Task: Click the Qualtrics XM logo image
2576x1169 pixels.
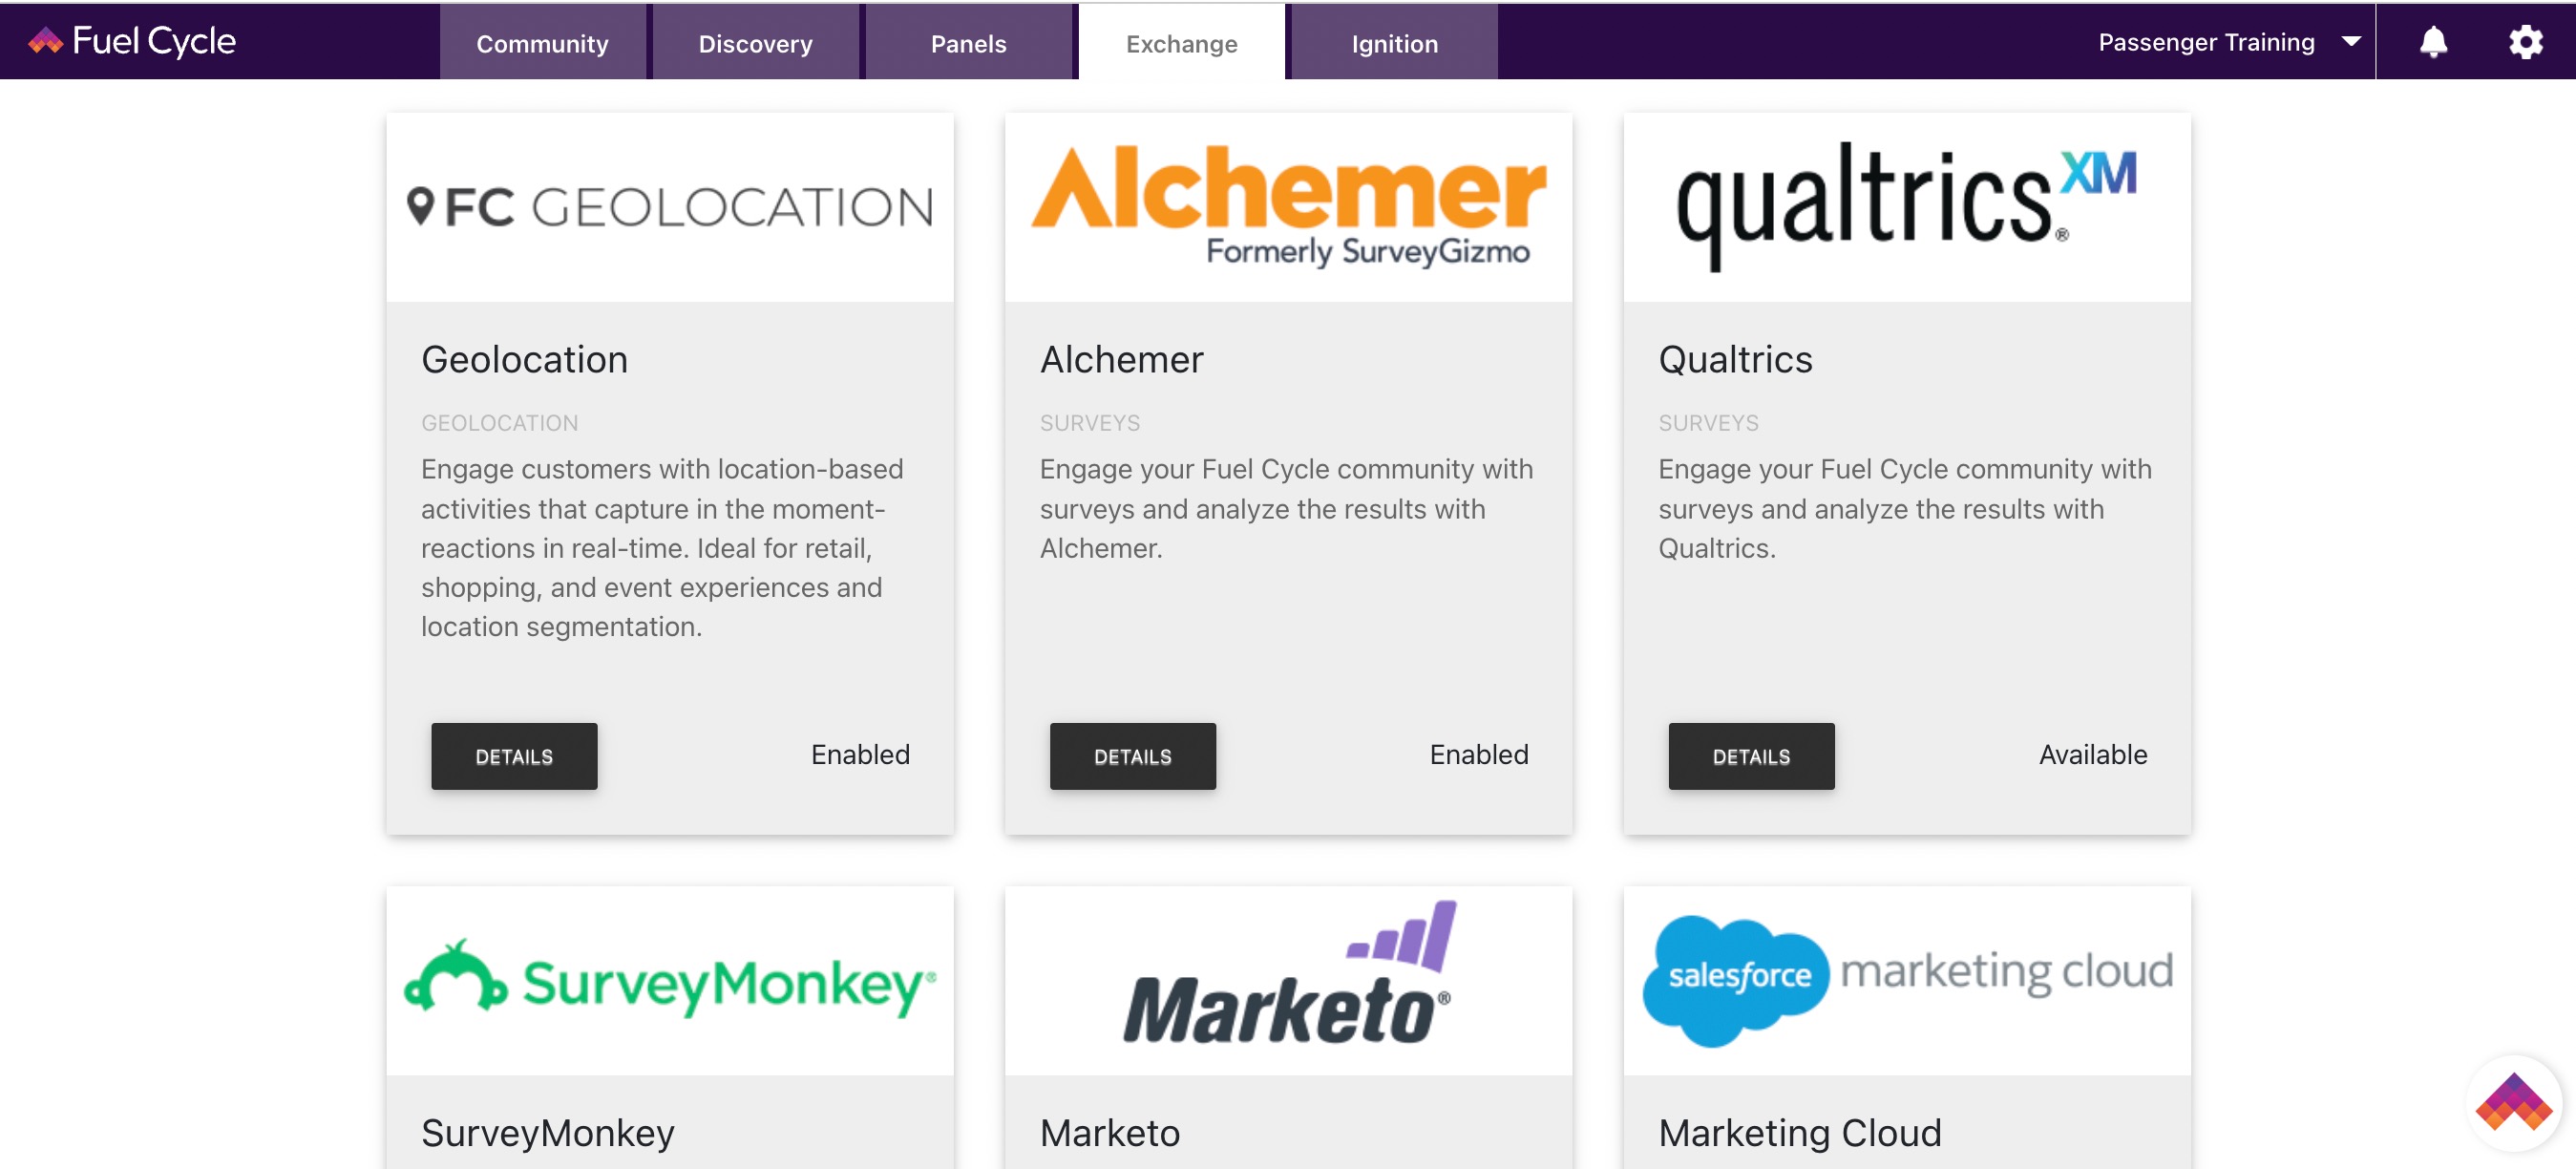Action: click(x=1906, y=205)
